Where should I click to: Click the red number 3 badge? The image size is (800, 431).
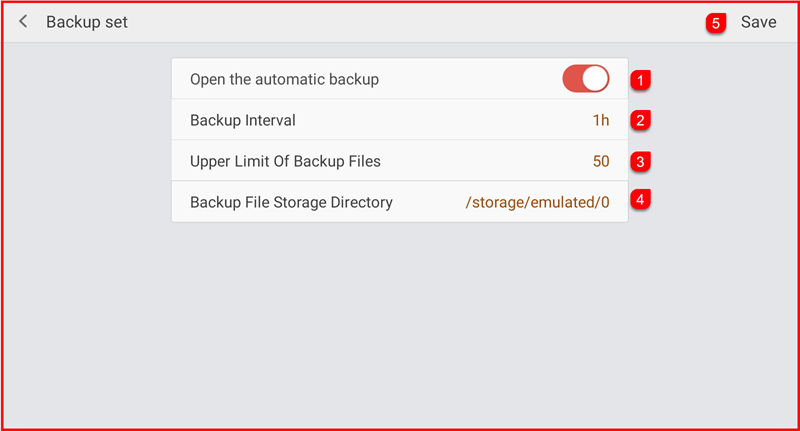click(x=641, y=160)
